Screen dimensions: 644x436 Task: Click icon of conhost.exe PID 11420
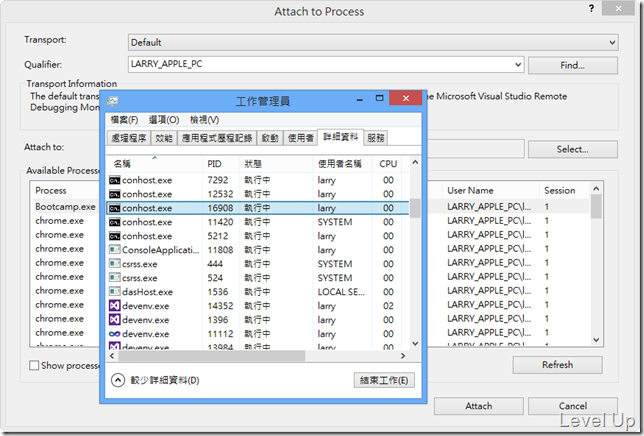point(115,222)
